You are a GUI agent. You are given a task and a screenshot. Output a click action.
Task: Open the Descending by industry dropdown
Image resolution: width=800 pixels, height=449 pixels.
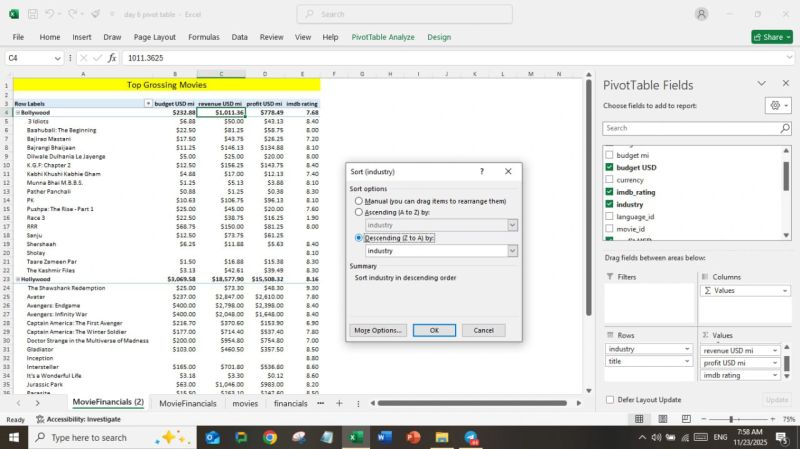[x=512, y=251]
